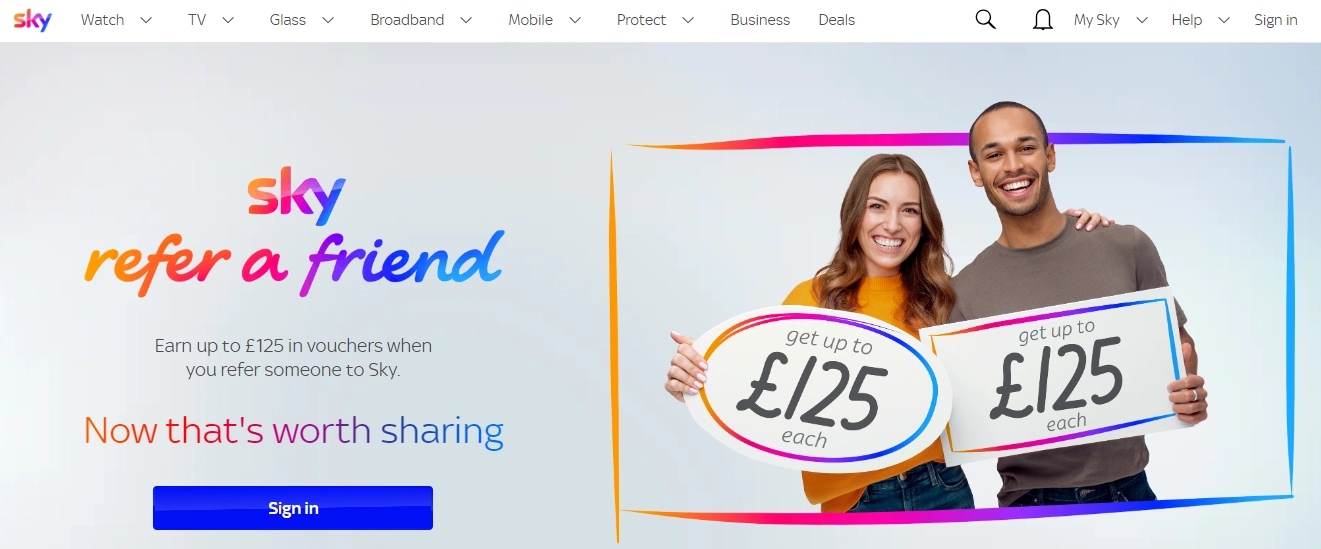Open the My Sky account link

click(1097, 20)
